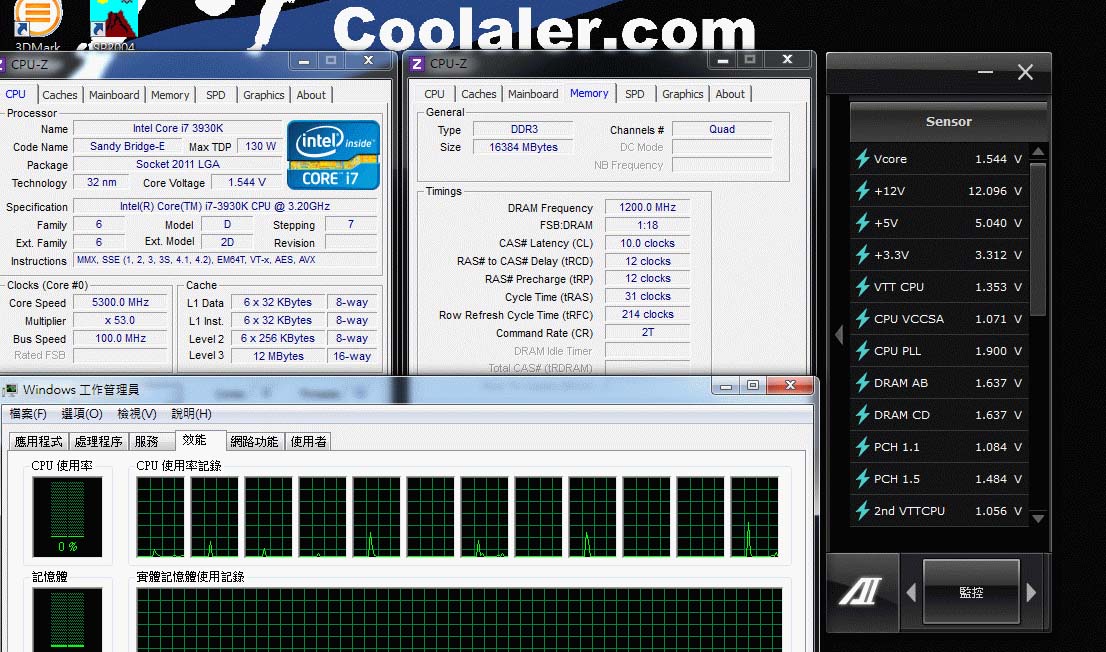
Task: Switch to the 應用程式 tab in Task Manager
Action: pyautogui.click(x=39, y=442)
